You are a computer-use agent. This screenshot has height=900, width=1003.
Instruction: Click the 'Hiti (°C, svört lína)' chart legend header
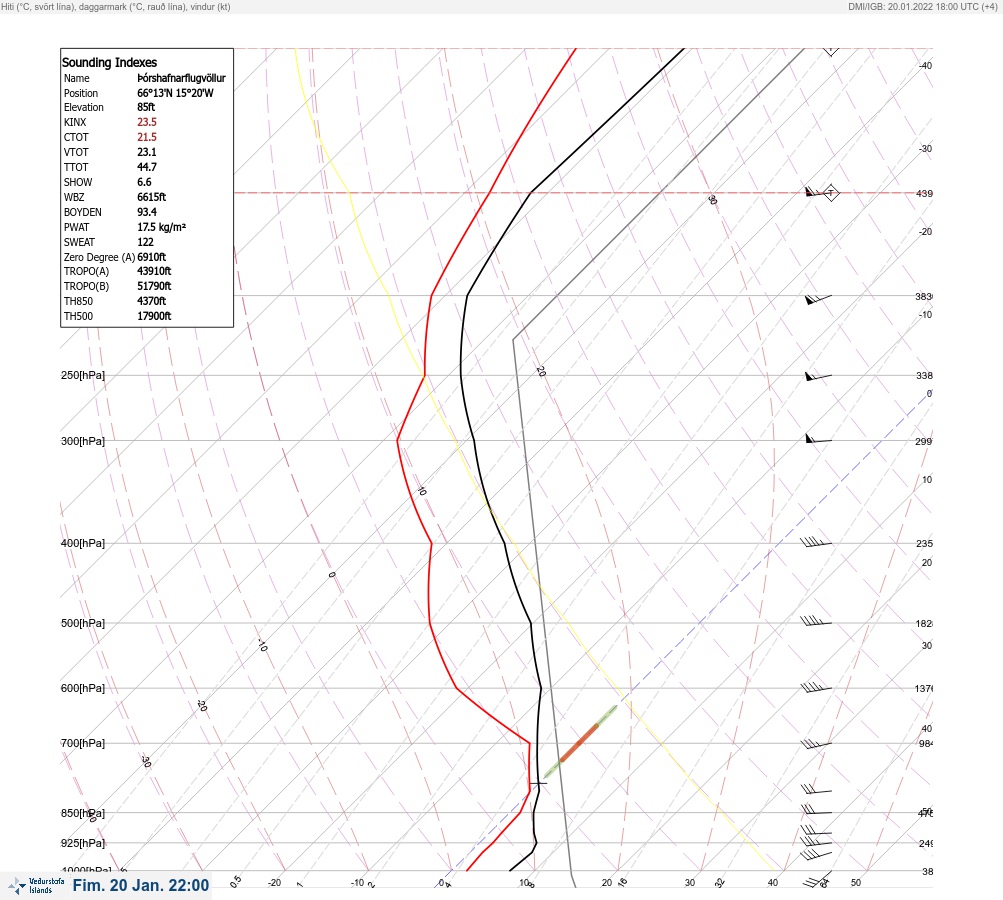116,6
